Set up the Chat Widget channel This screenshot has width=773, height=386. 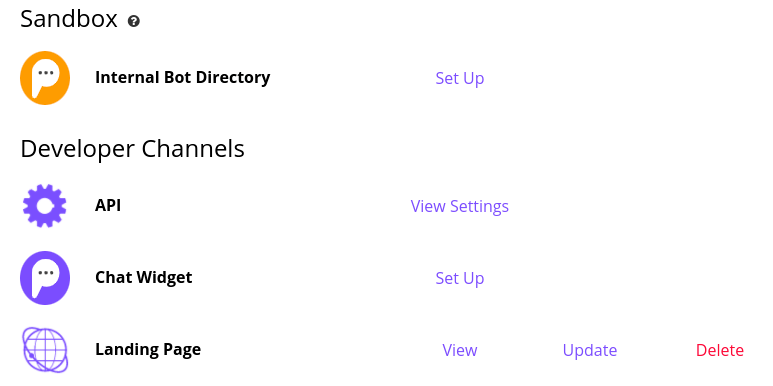click(x=459, y=279)
